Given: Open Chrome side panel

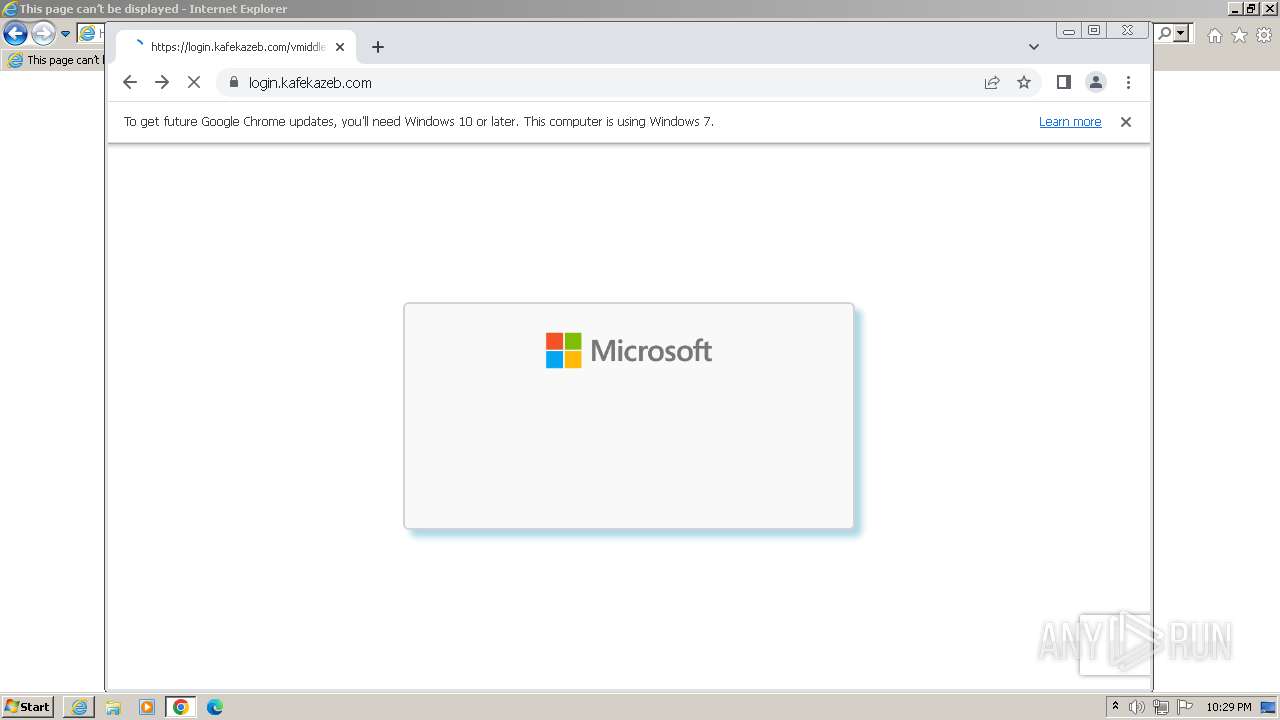Looking at the screenshot, I should click(1064, 83).
